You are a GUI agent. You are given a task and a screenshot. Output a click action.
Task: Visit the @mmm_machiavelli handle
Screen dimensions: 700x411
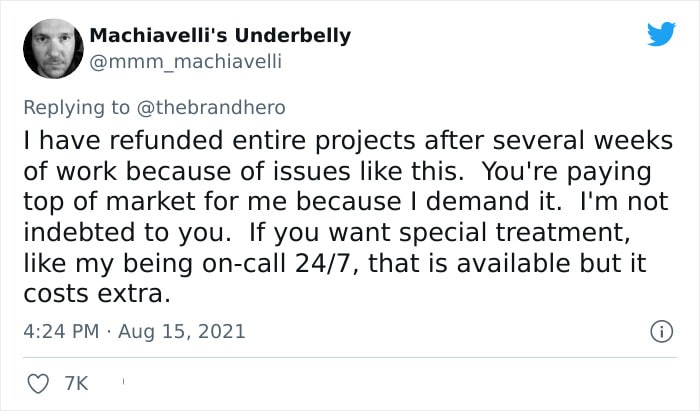coord(185,61)
